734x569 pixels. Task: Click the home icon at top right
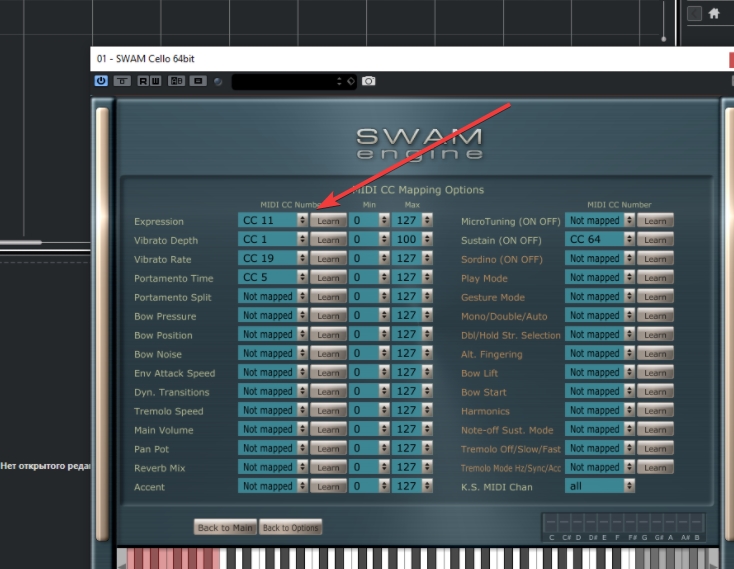click(714, 14)
